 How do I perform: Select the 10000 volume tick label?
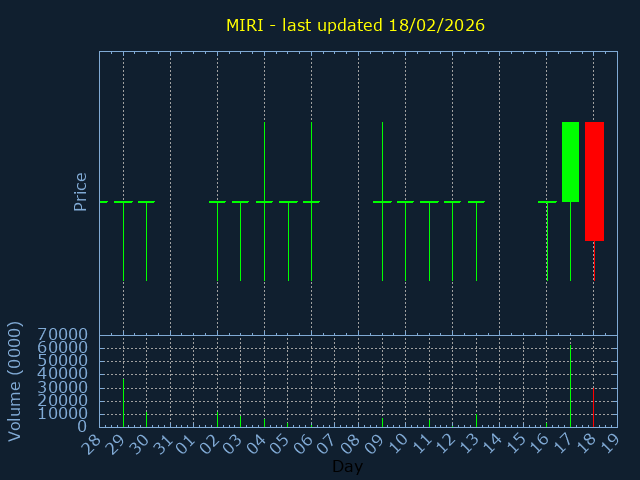[64, 414]
